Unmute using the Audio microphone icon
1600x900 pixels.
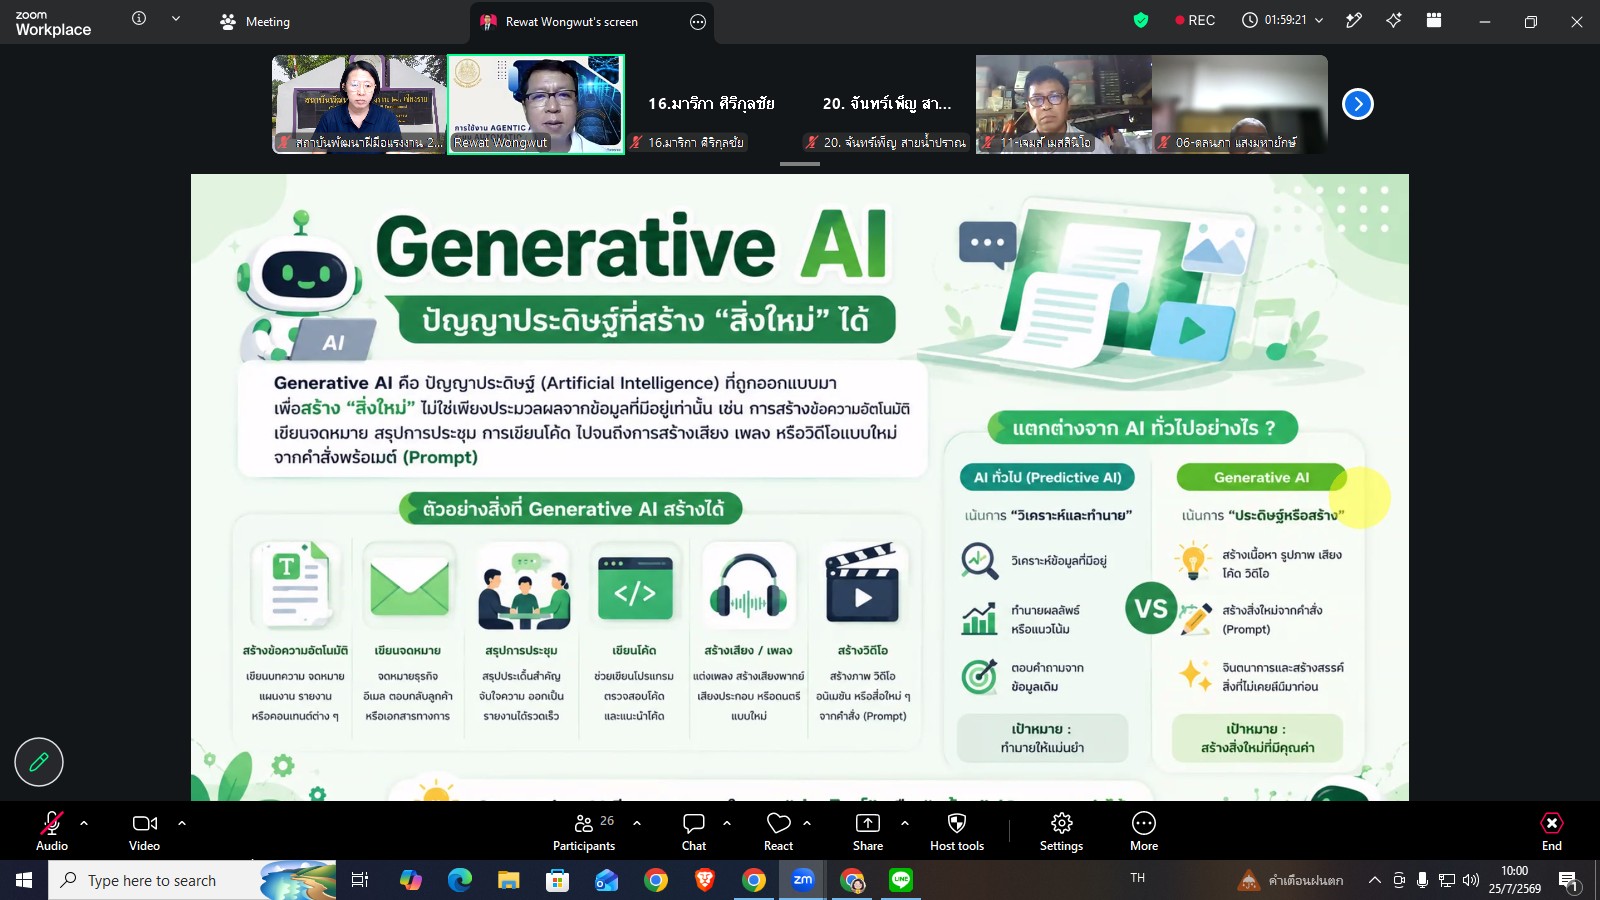[52, 823]
